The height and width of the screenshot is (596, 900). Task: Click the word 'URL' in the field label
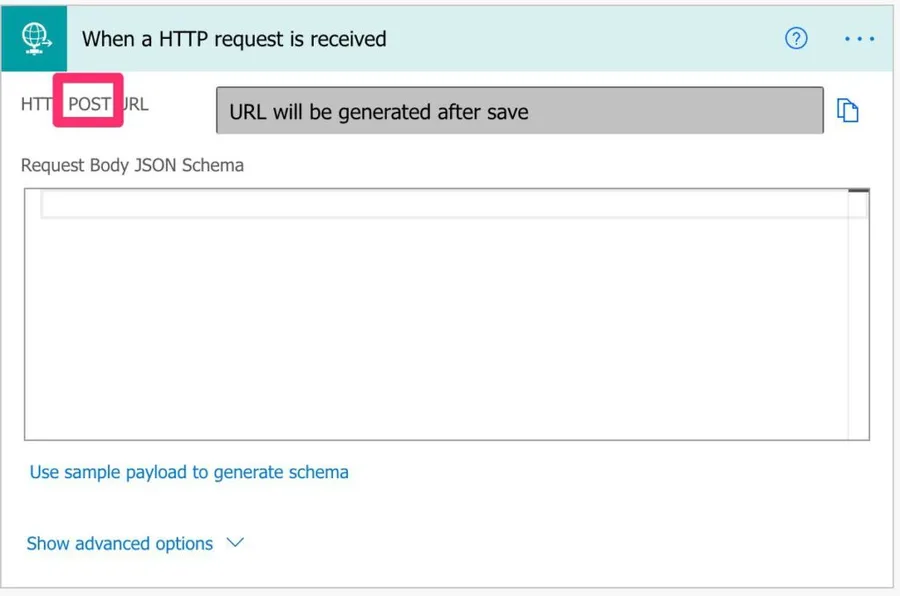[x=135, y=104]
